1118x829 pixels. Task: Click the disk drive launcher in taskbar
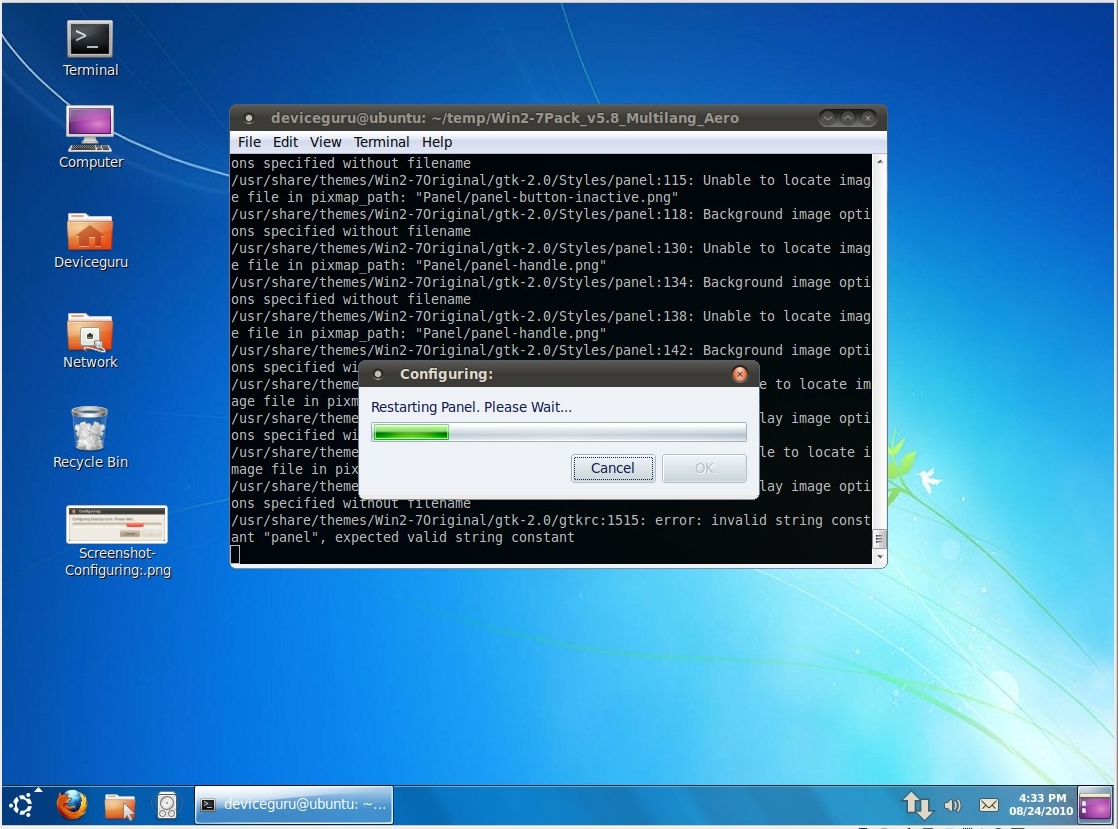click(x=167, y=805)
